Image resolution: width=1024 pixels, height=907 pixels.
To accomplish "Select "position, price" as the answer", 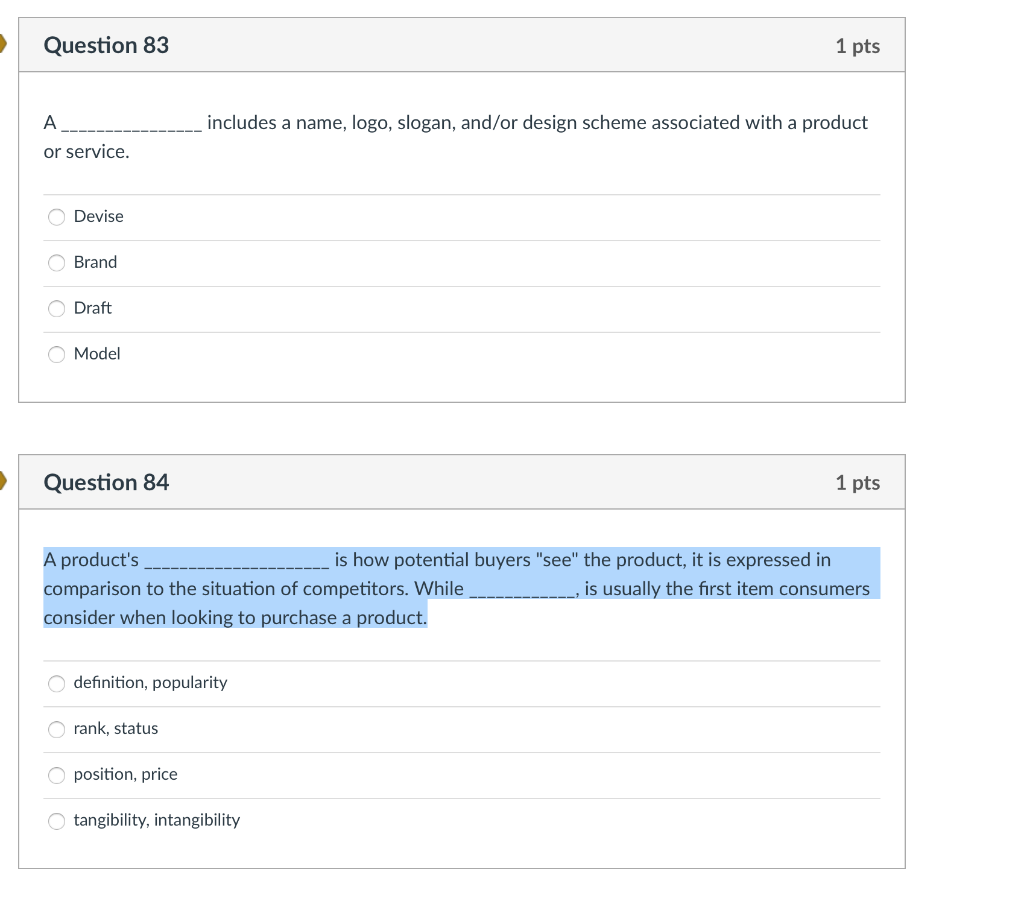I will click(x=57, y=775).
